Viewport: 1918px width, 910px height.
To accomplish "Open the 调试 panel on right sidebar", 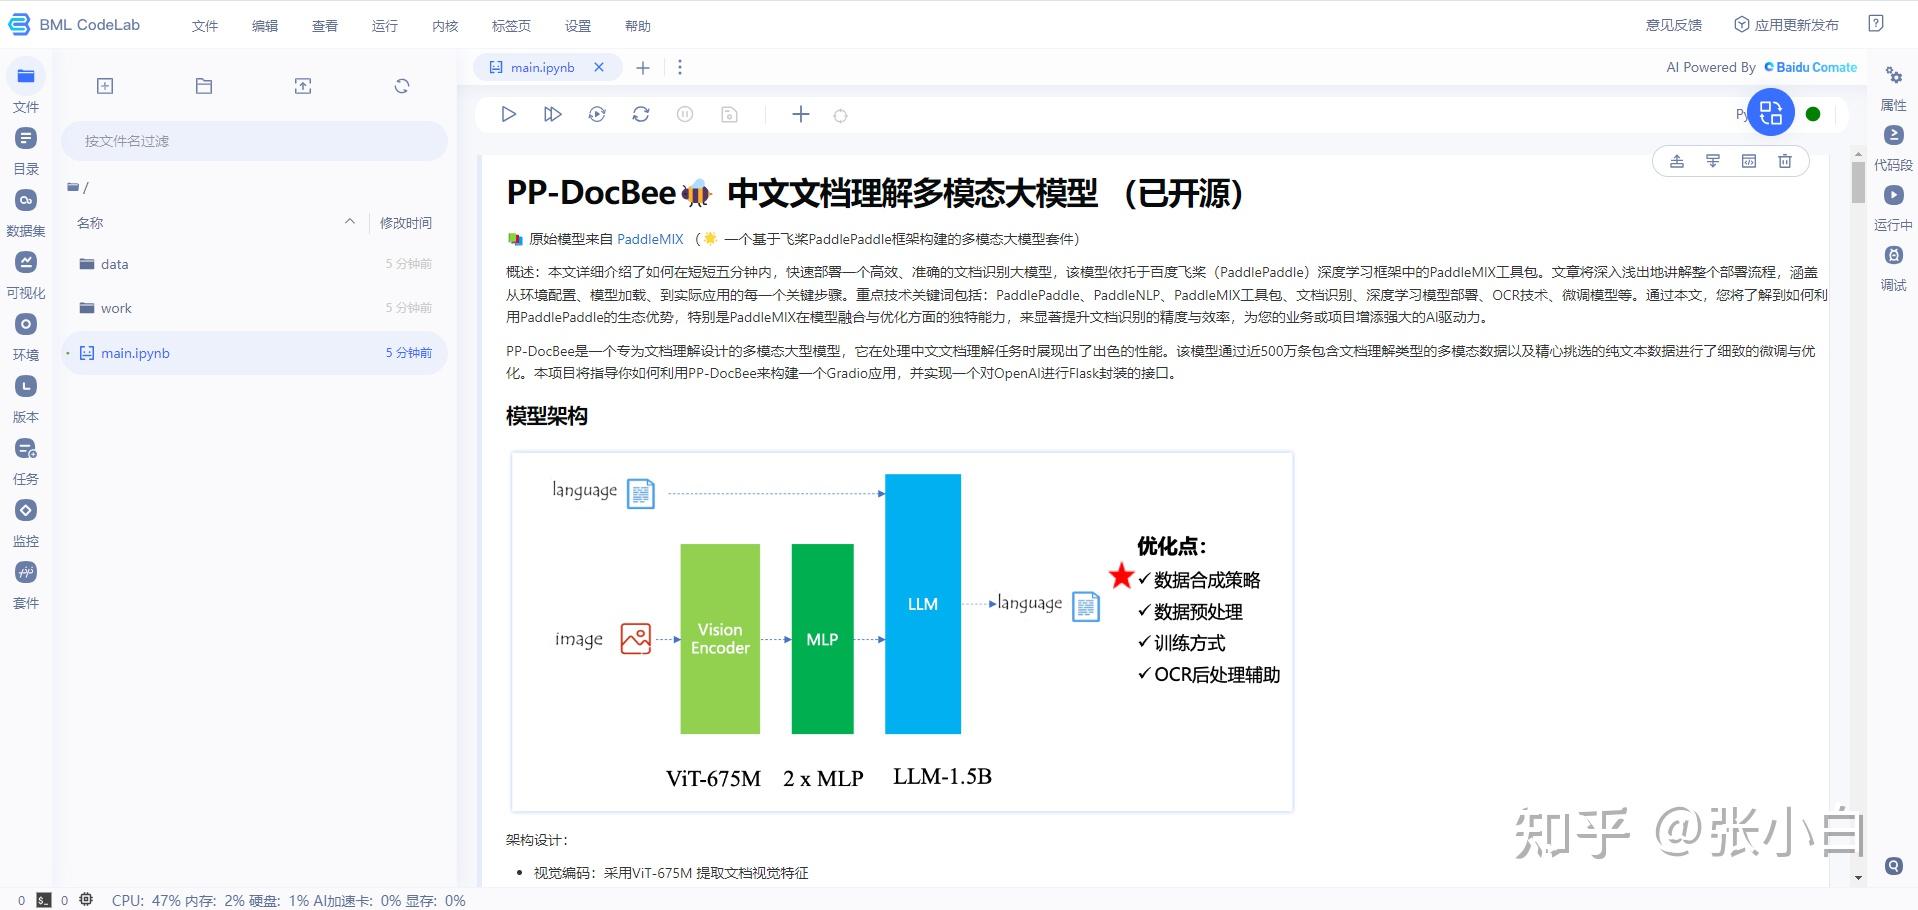I will pyautogui.click(x=1893, y=255).
